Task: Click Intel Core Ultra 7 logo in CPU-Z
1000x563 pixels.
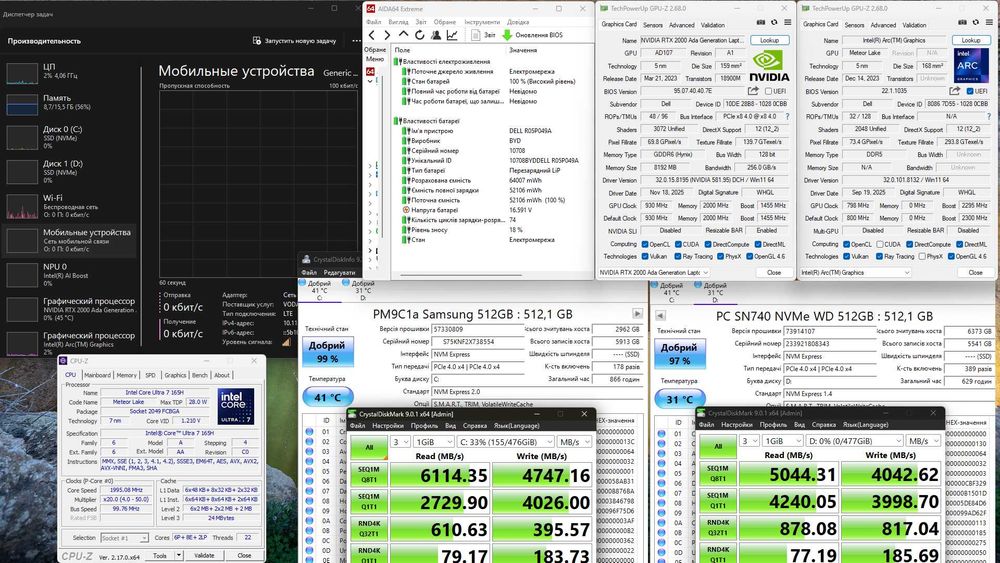Action: (x=235, y=406)
